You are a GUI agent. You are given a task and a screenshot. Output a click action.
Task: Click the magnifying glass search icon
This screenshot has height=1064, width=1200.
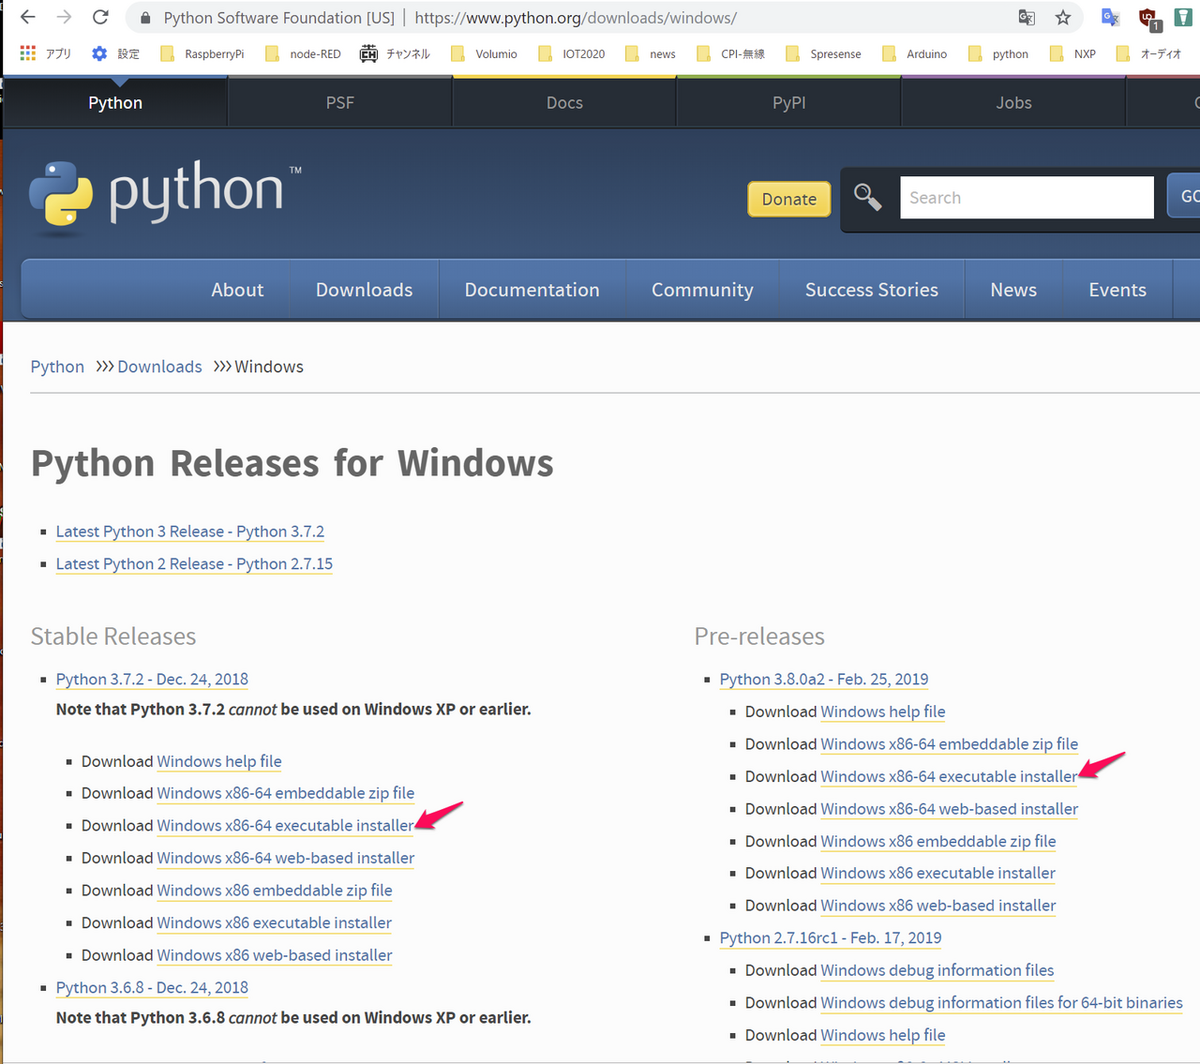point(868,198)
